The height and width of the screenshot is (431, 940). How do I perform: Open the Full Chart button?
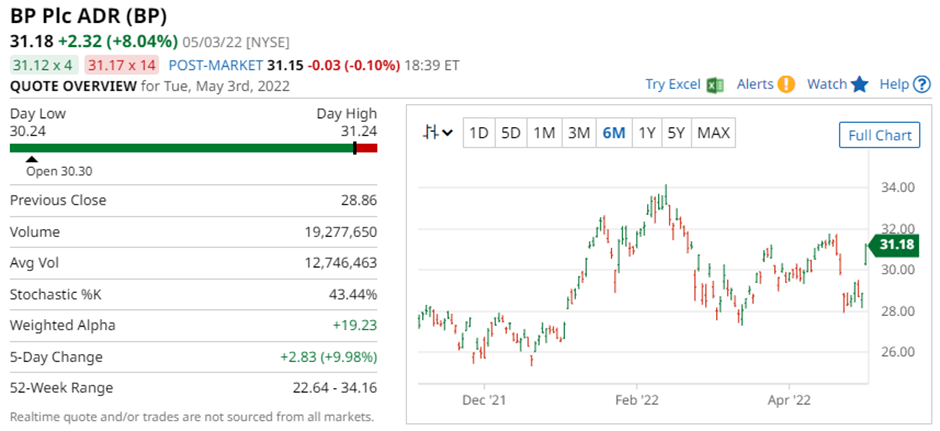point(879,135)
